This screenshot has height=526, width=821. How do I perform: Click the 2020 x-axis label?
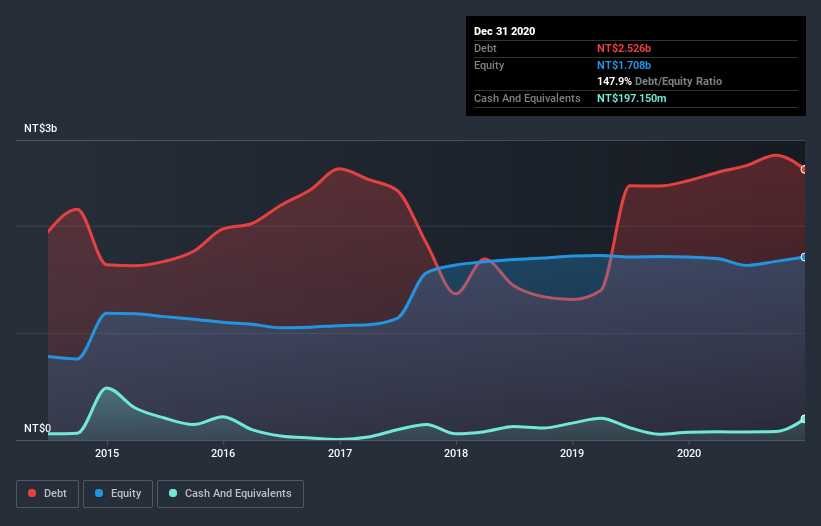tap(689, 453)
